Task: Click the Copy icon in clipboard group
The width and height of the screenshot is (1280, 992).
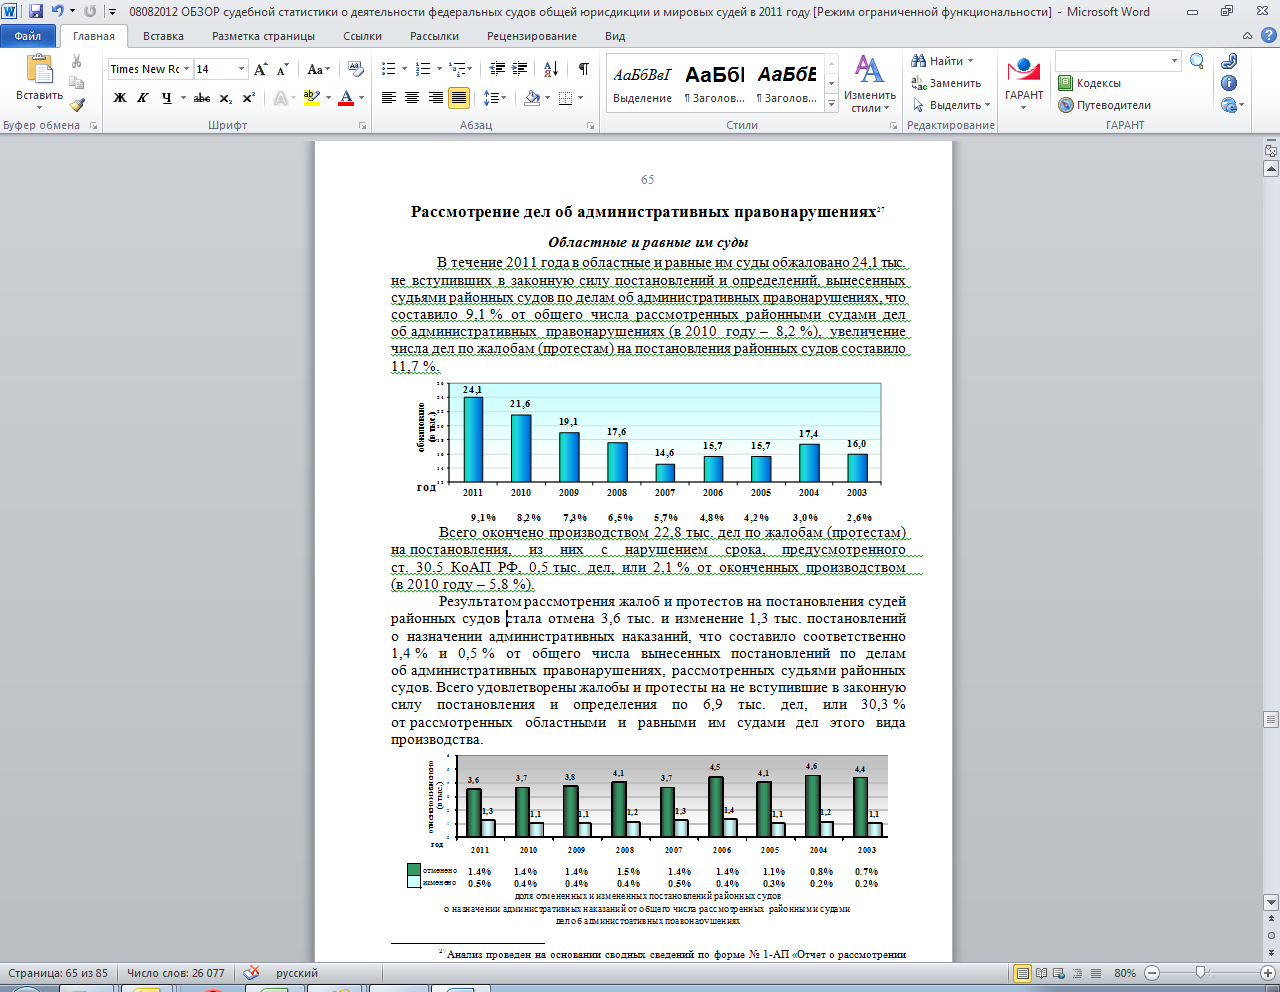Action: pyautogui.click(x=77, y=83)
